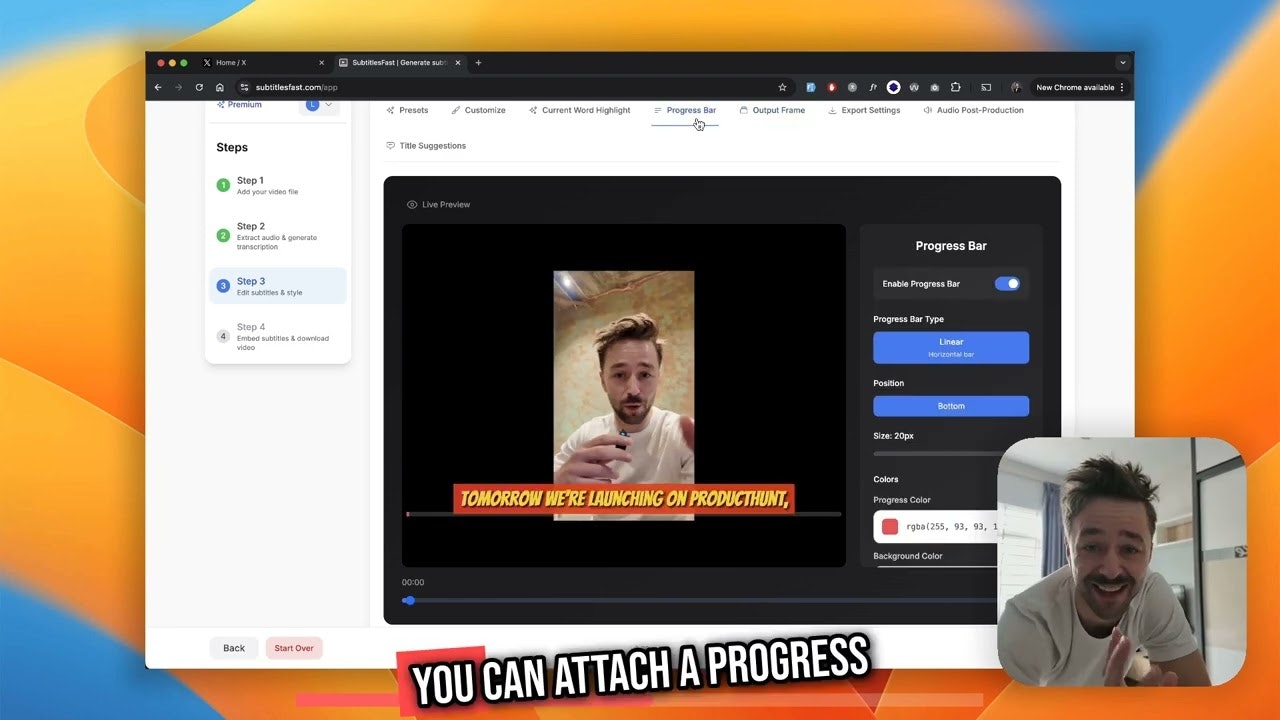Disable the Enable Progress Bar toggle
The height and width of the screenshot is (720, 1280).
1006,284
